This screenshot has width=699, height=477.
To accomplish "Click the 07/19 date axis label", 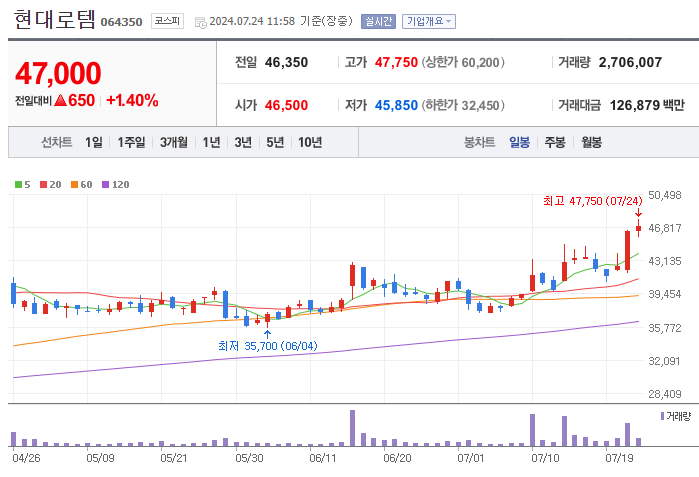I will coord(619,458).
